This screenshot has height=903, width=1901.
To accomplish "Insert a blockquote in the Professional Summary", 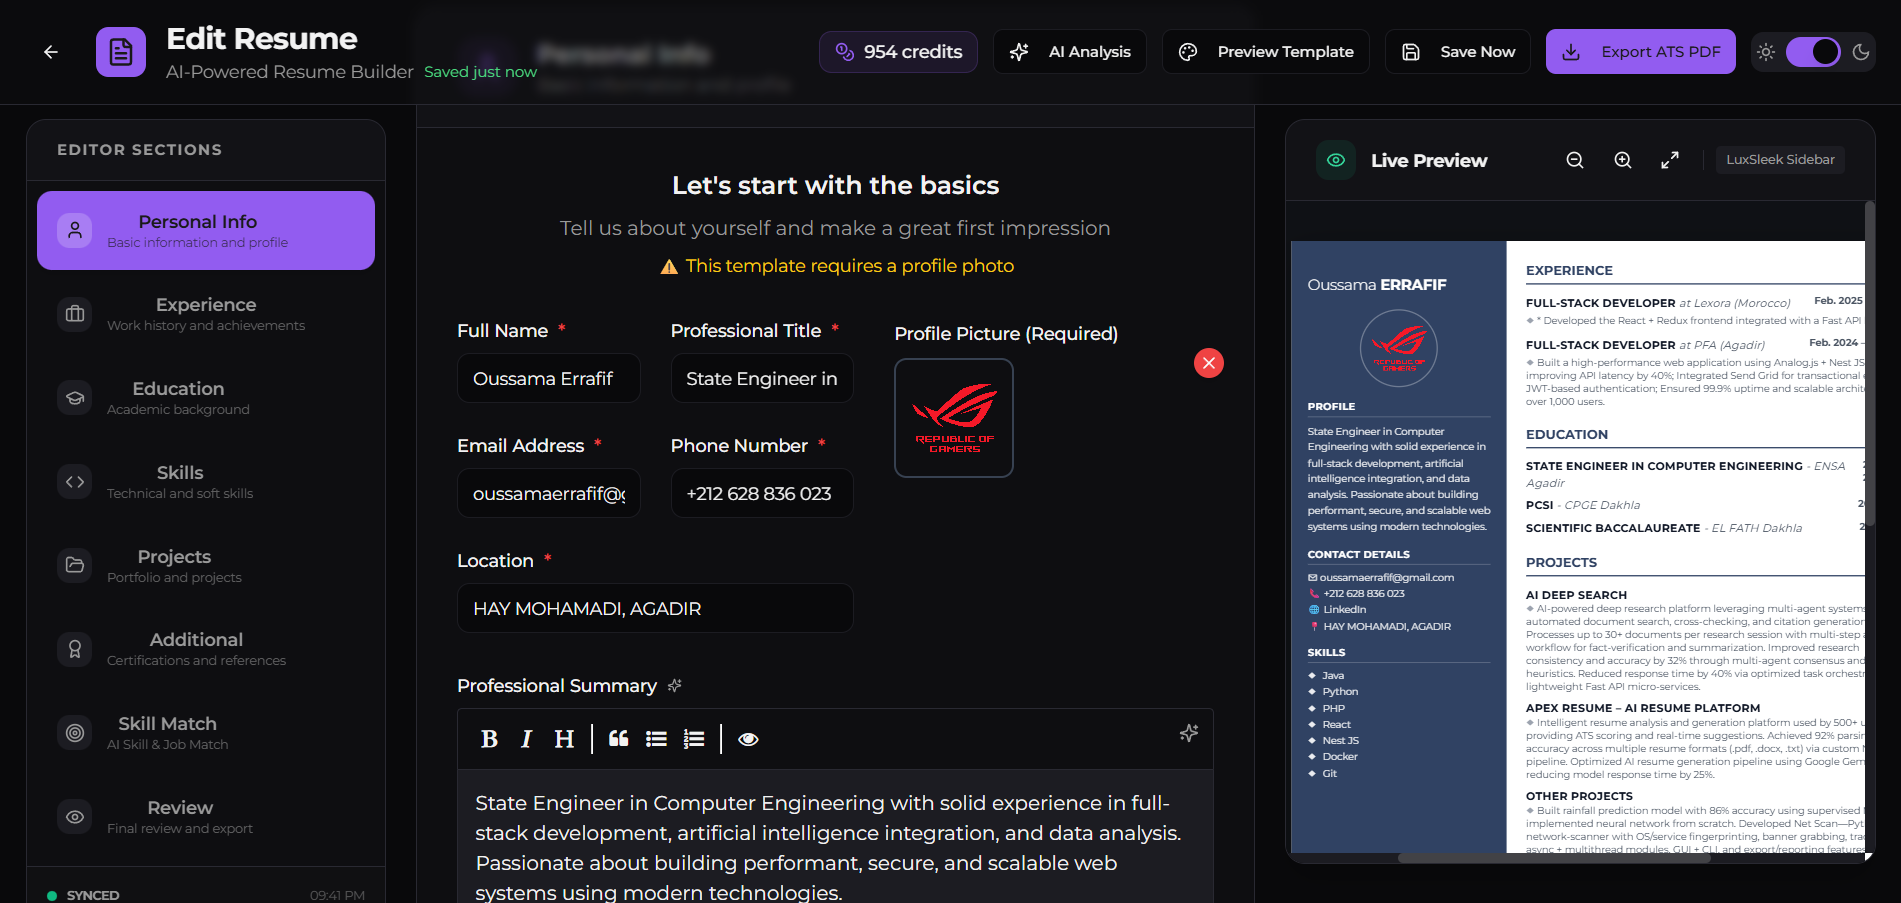I will point(618,739).
